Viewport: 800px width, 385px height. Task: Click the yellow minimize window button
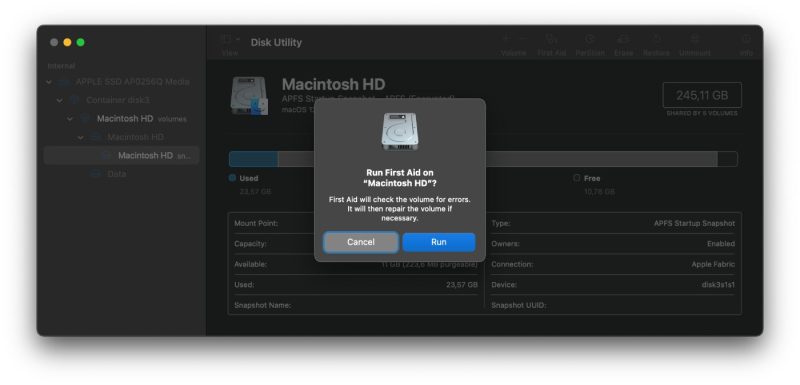click(x=67, y=42)
